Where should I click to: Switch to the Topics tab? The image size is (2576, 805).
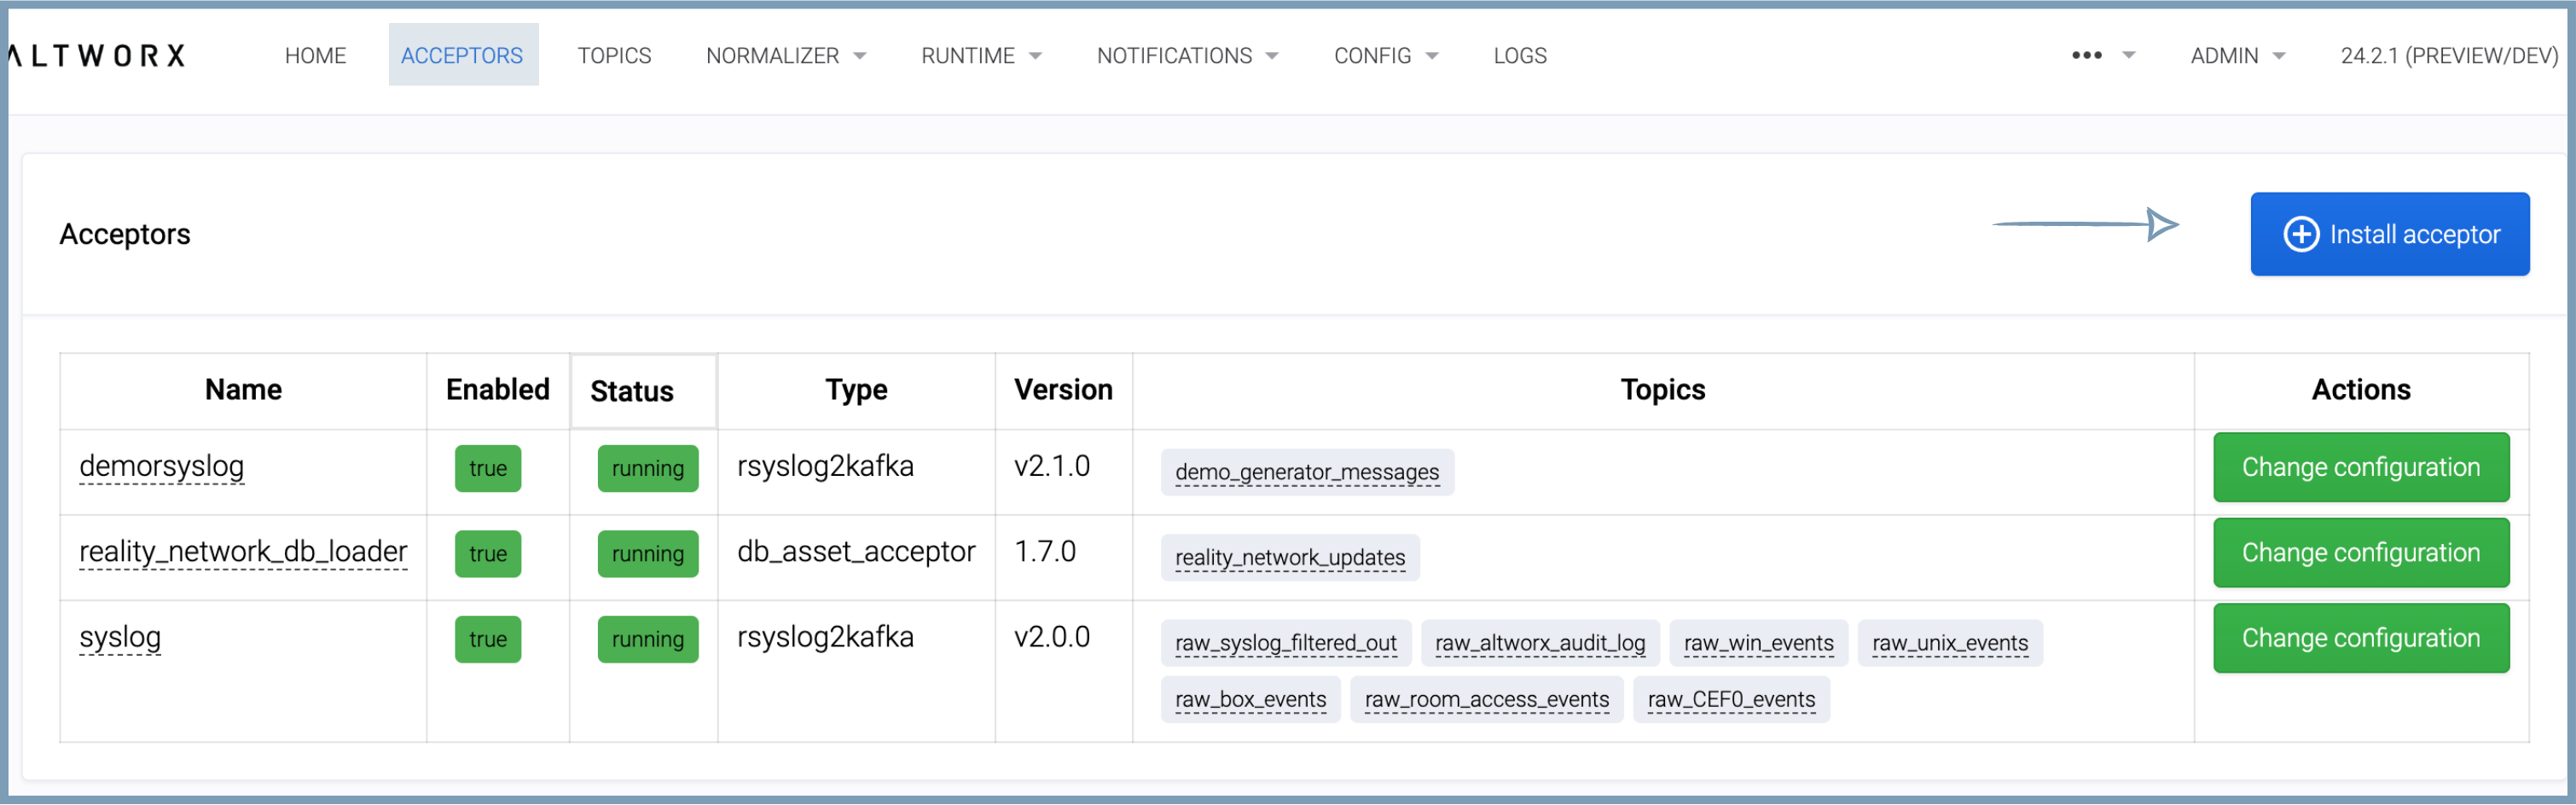(x=613, y=56)
